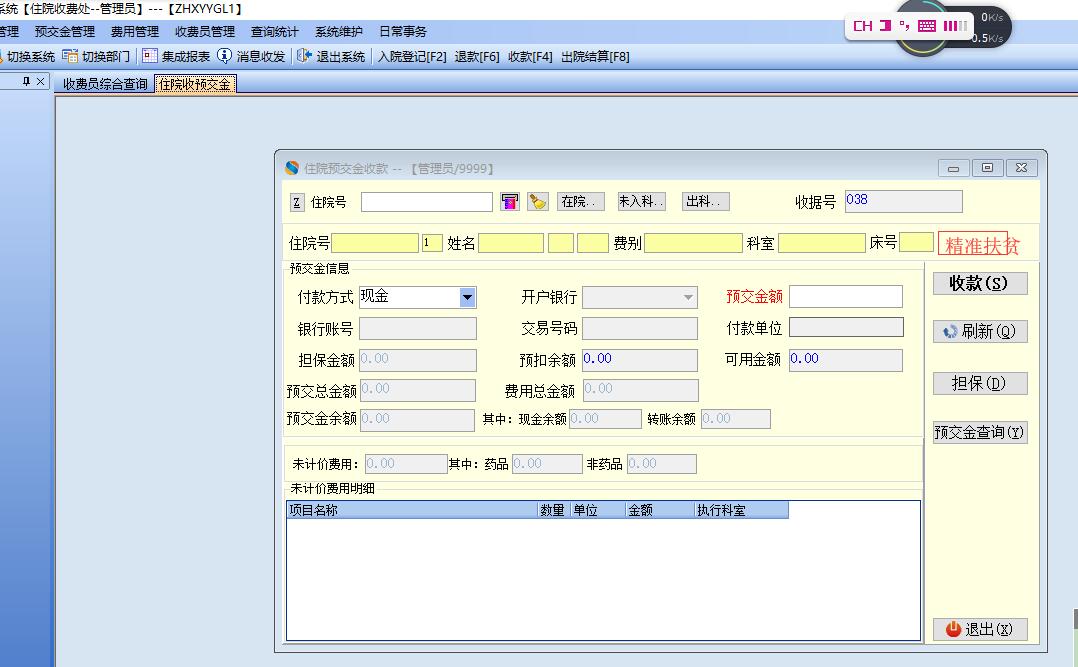Click the 项目名称 column header
Image resolution: width=1078 pixels, height=667 pixels.
(412, 510)
